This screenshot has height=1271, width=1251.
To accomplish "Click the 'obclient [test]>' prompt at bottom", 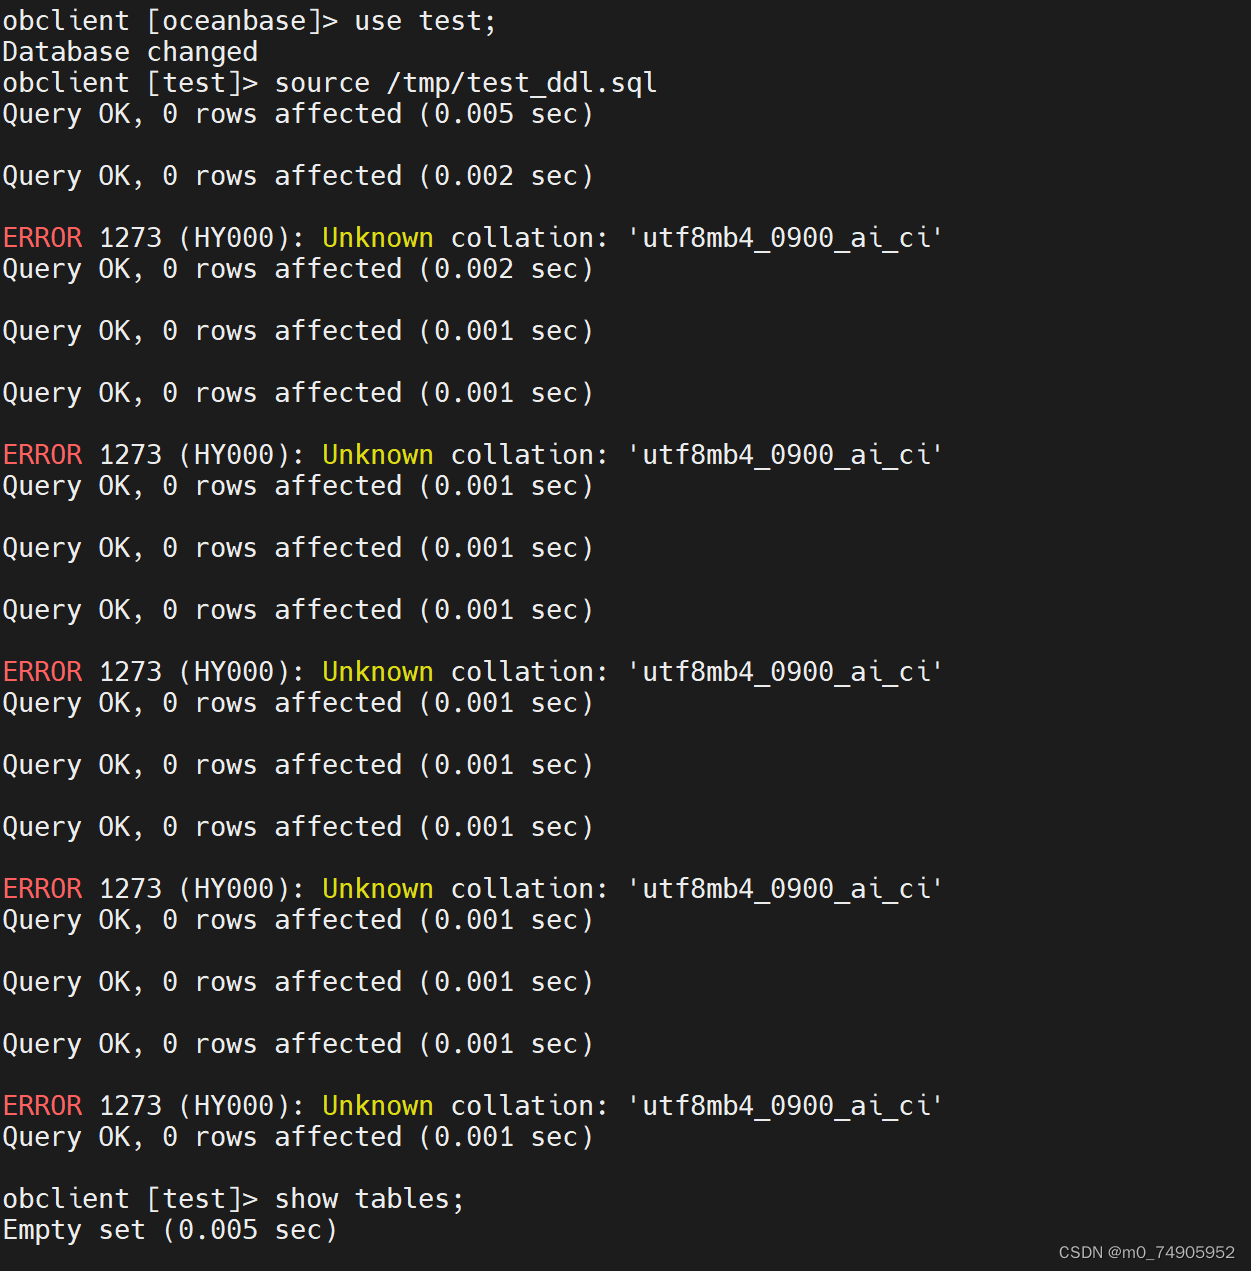I will [x=130, y=1198].
